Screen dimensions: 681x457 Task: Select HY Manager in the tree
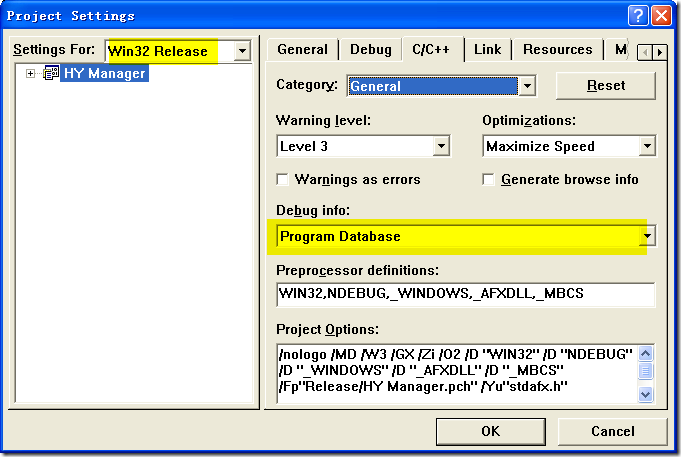point(104,73)
